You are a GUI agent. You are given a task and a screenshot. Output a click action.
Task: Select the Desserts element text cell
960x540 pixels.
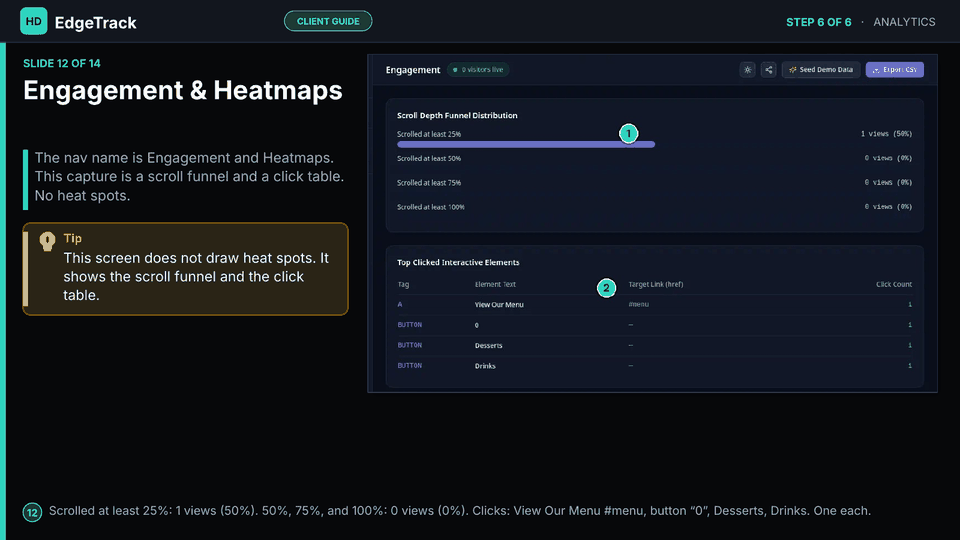tap(489, 345)
